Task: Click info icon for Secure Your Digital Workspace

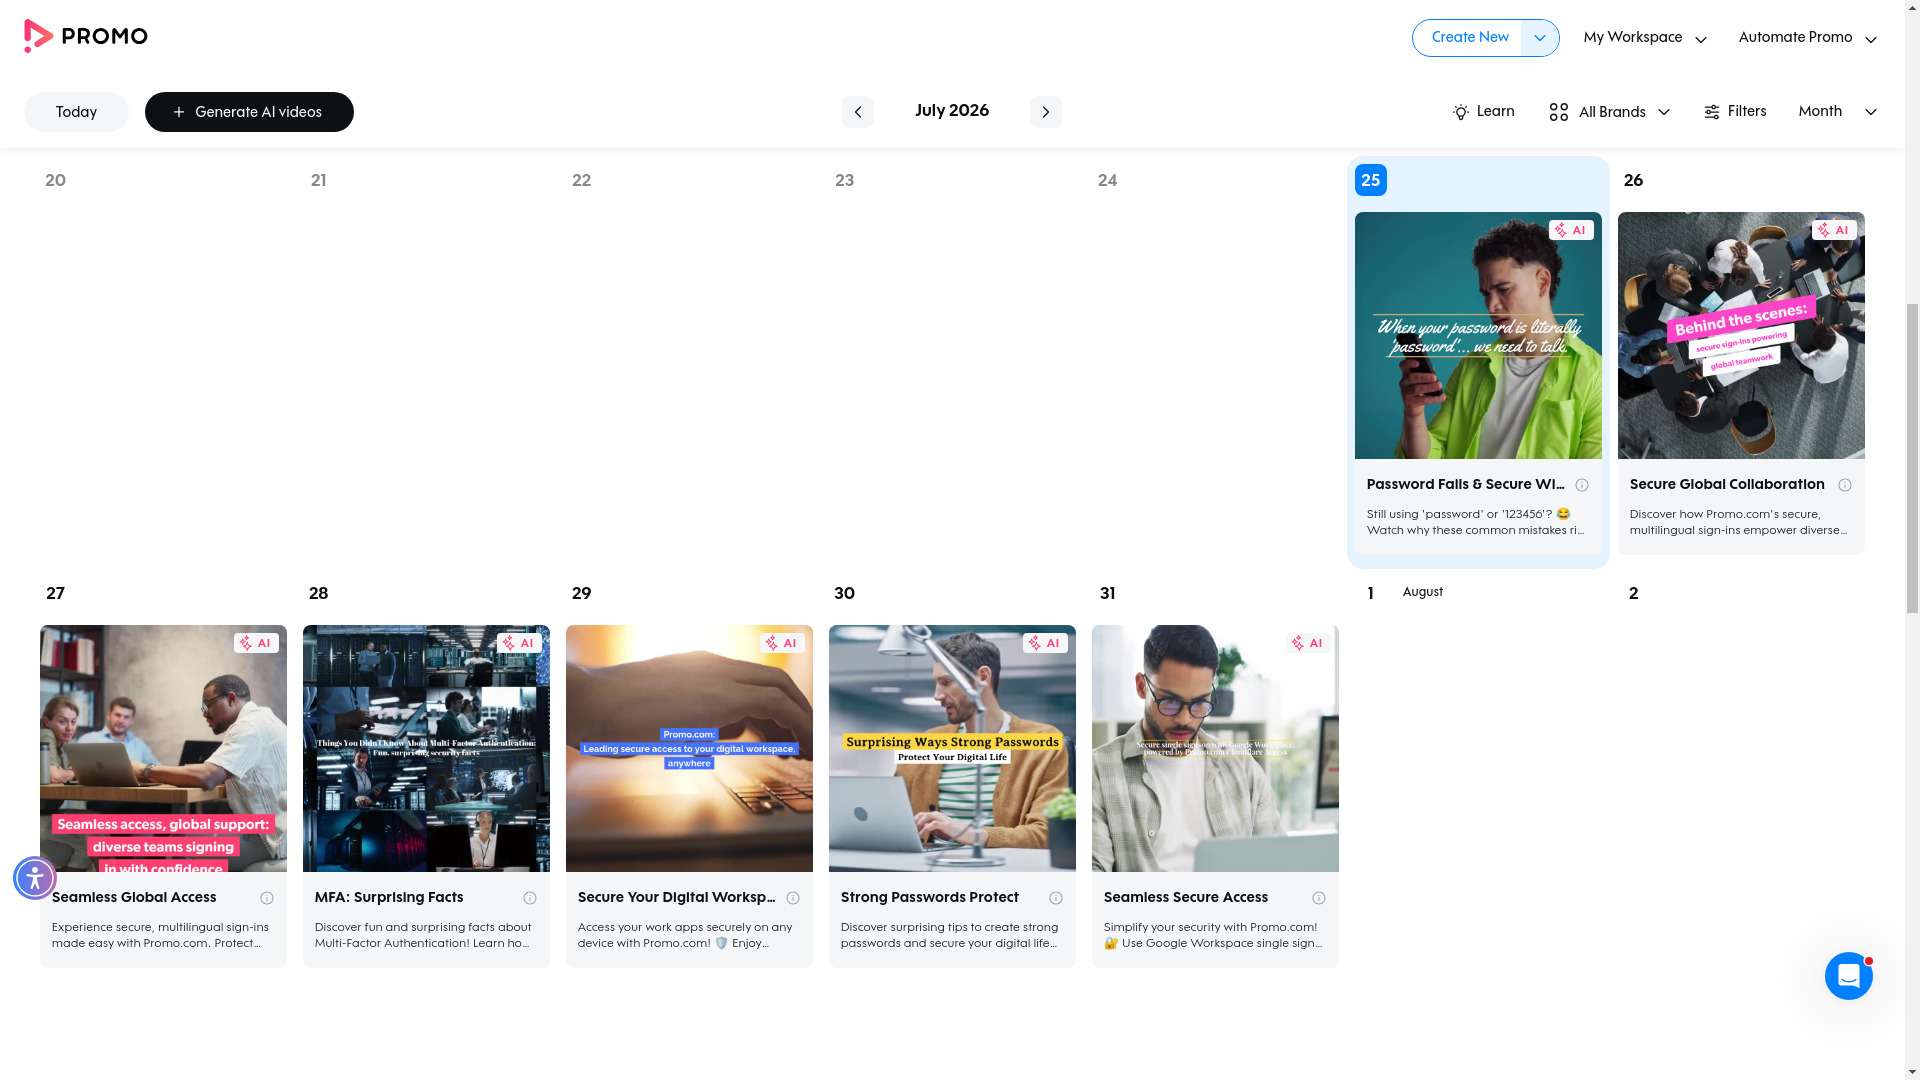Action: [793, 898]
